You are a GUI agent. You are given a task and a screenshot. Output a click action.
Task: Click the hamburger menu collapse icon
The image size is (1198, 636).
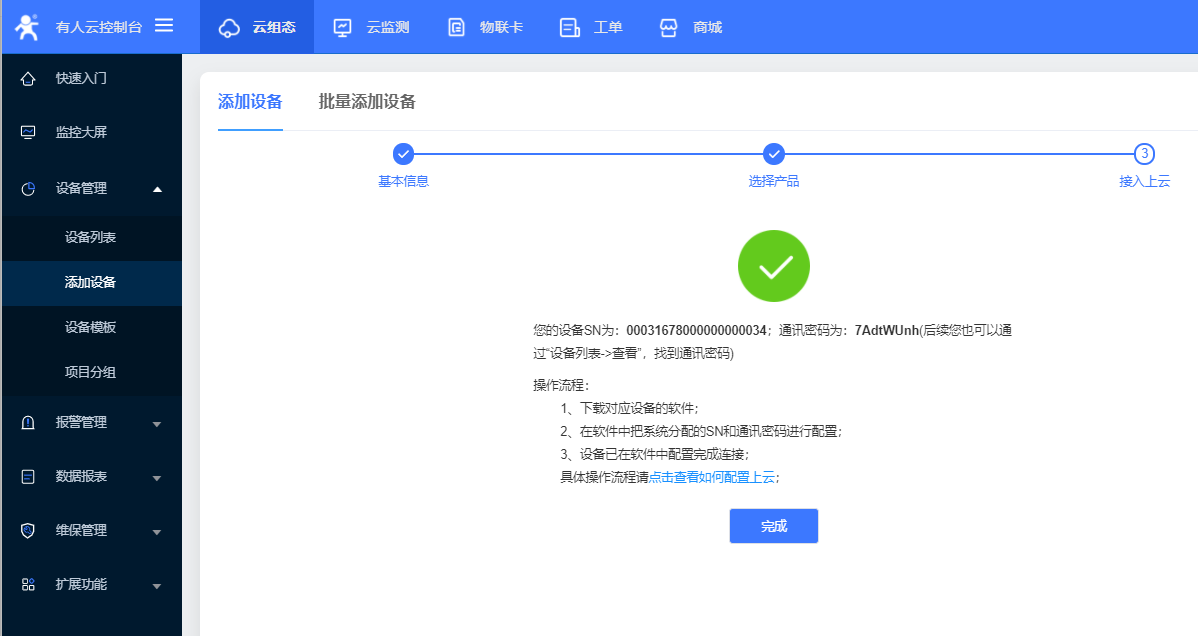pyautogui.click(x=164, y=26)
